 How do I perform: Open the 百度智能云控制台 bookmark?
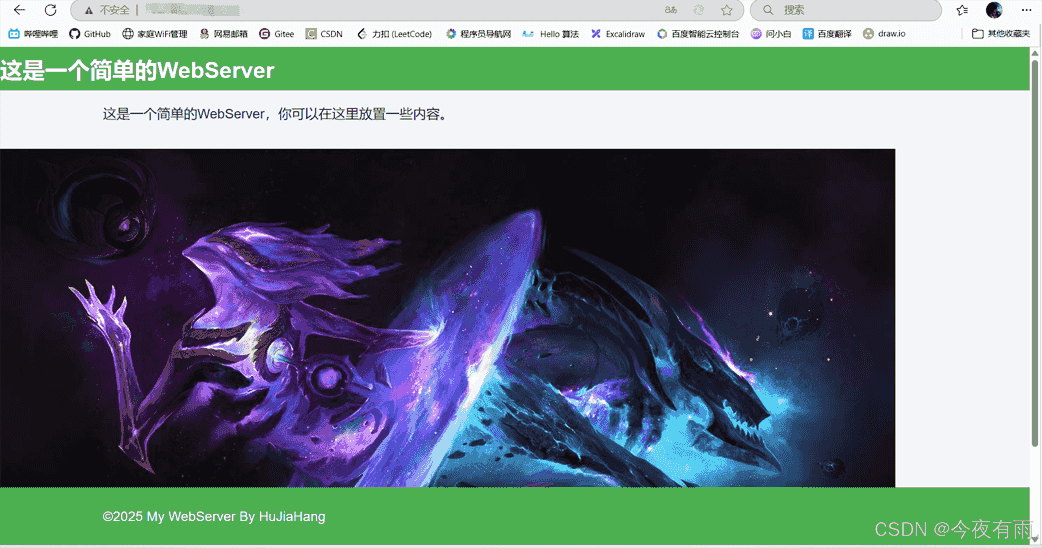click(x=698, y=34)
